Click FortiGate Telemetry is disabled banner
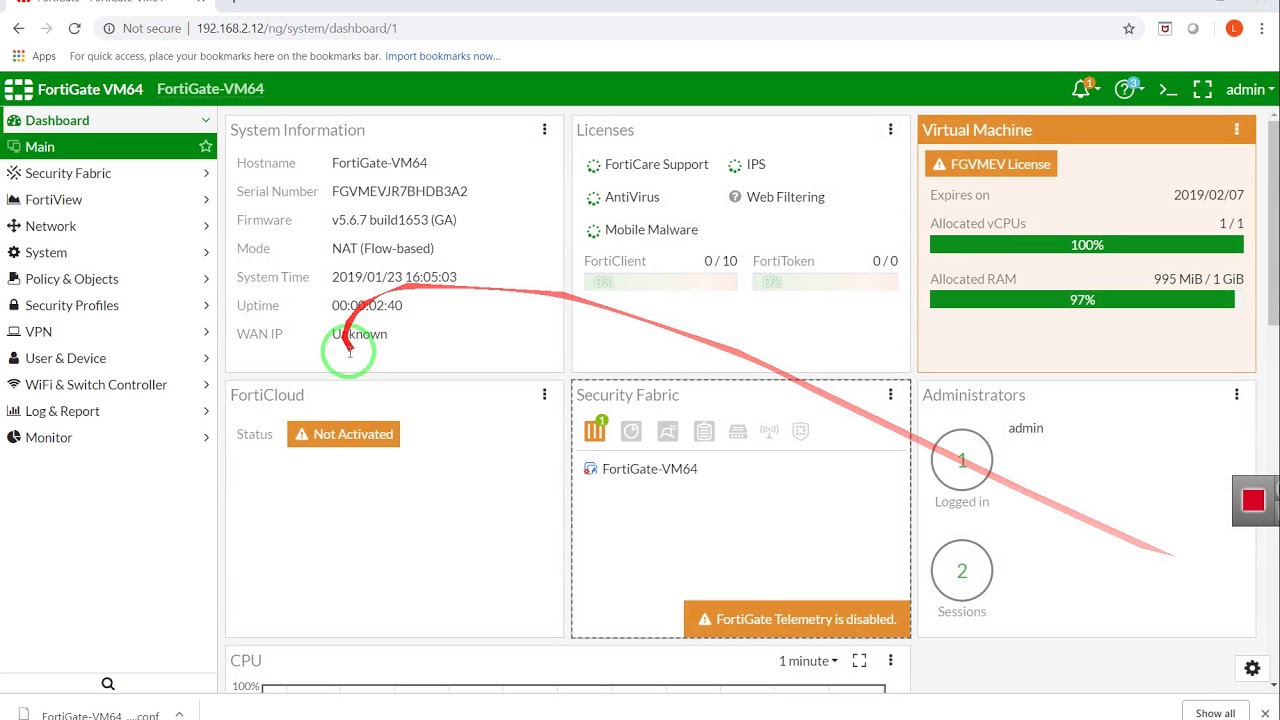 pos(797,619)
